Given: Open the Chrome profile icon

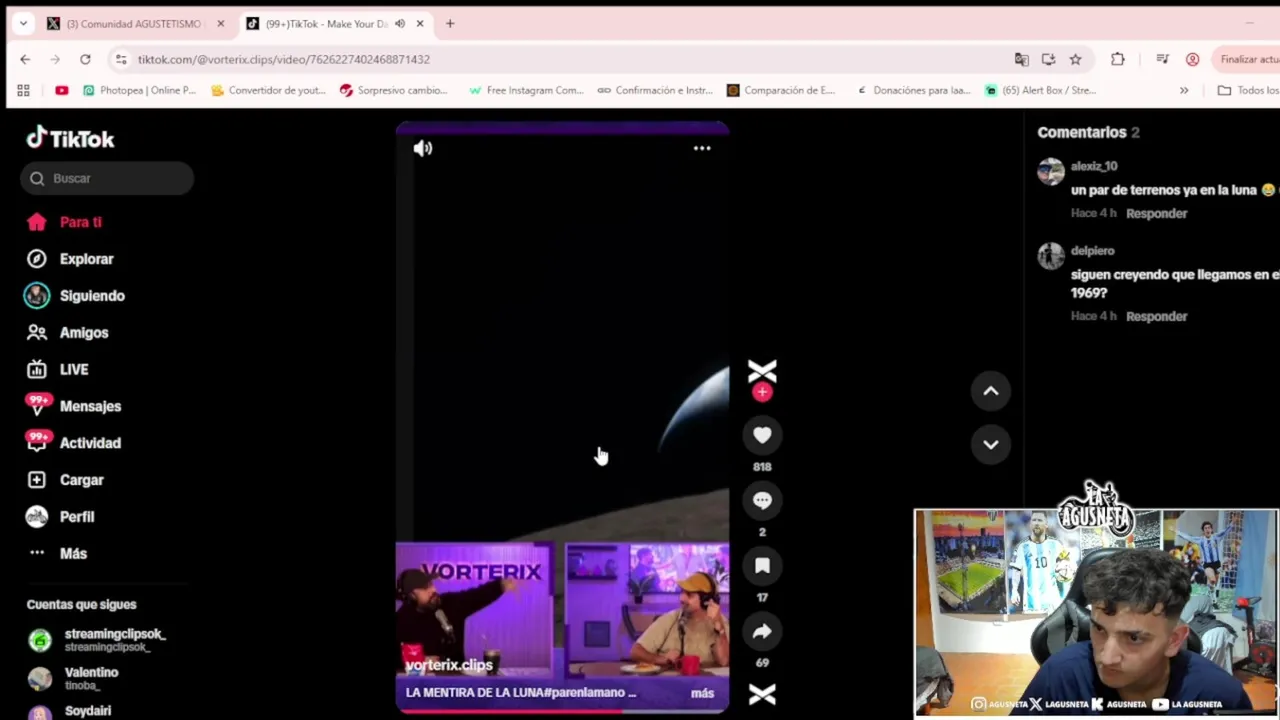Looking at the screenshot, I should pos(1192,60).
